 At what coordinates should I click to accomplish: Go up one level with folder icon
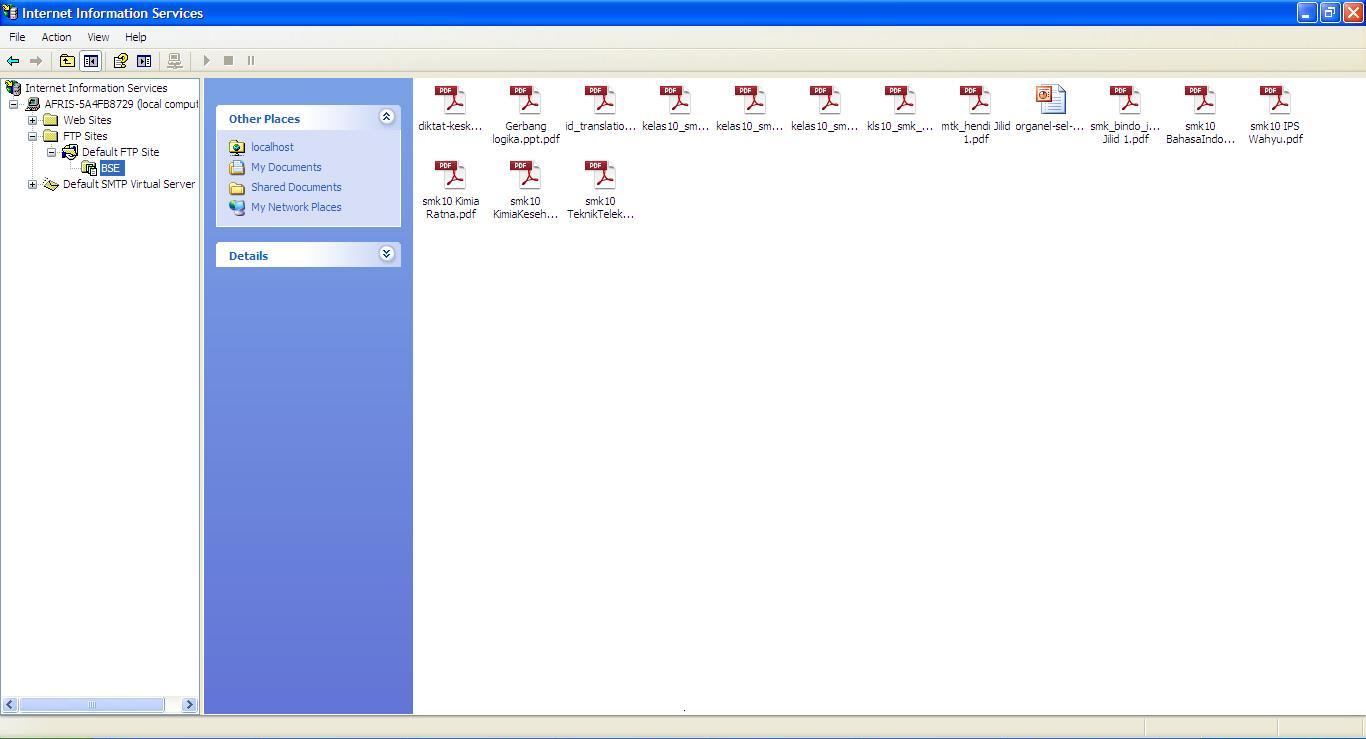click(x=67, y=61)
